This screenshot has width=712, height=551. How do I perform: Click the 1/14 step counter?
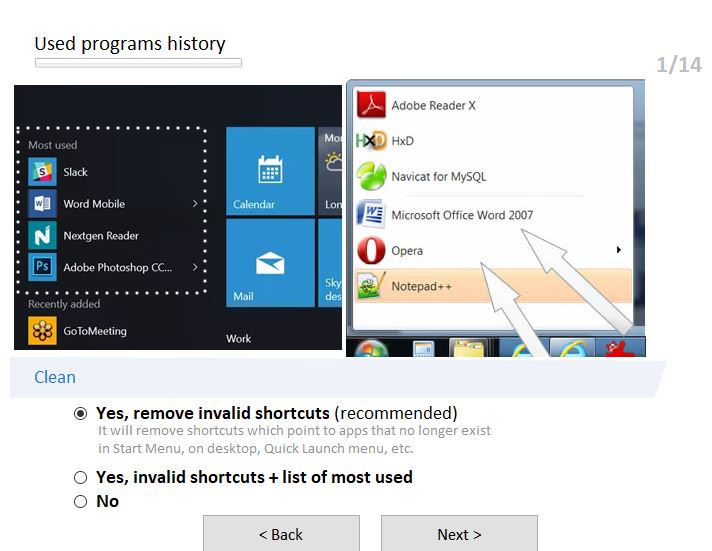(679, 65)
